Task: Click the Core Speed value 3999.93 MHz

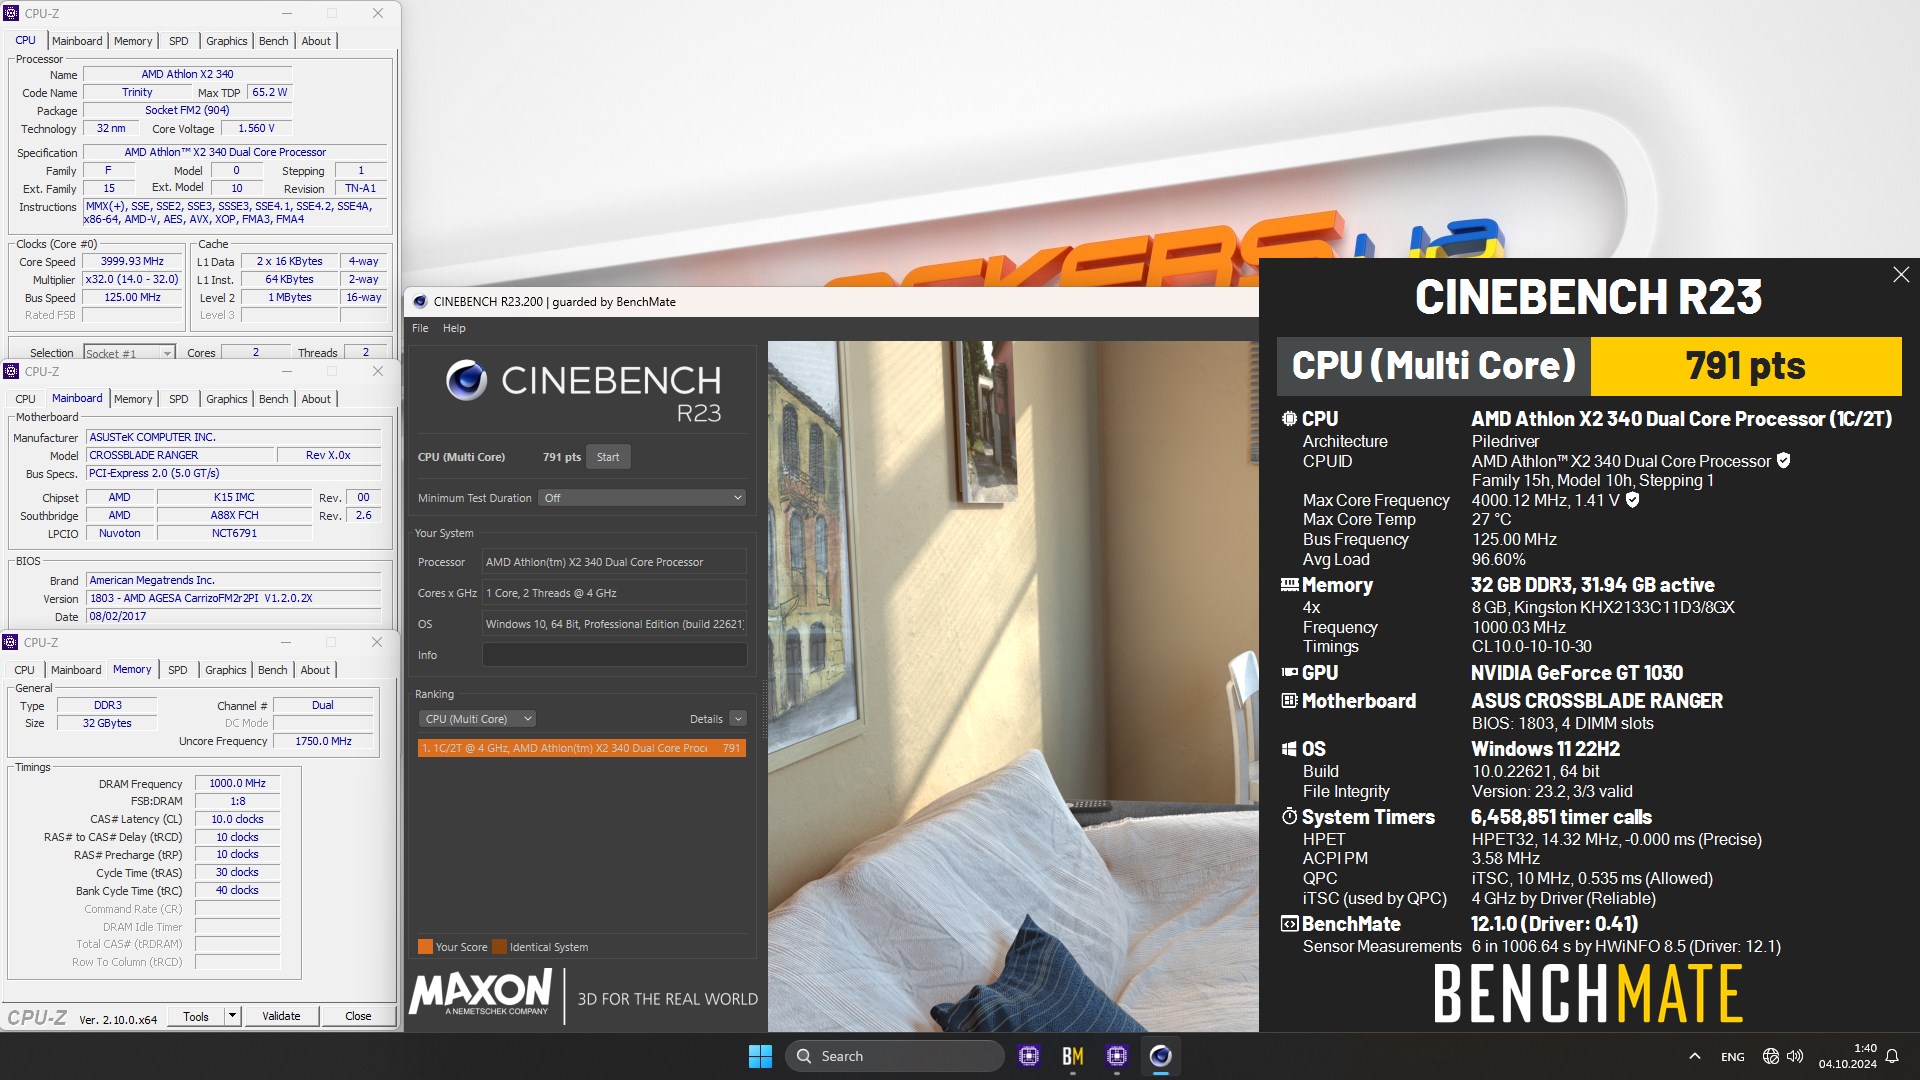Action: (132, 261)
